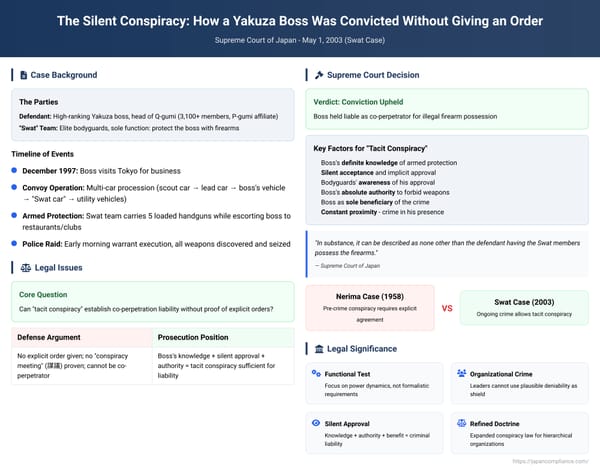Click the gears icon on Functional Test card

[316, 373]
